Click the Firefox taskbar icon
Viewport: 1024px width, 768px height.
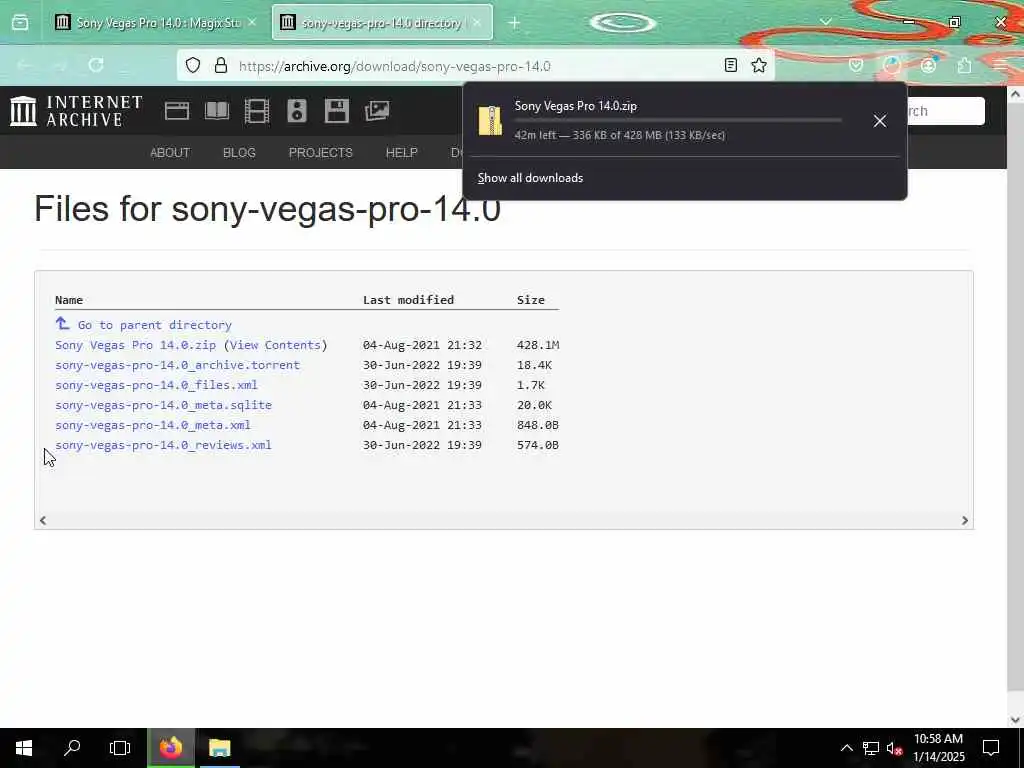pos(170,748)
